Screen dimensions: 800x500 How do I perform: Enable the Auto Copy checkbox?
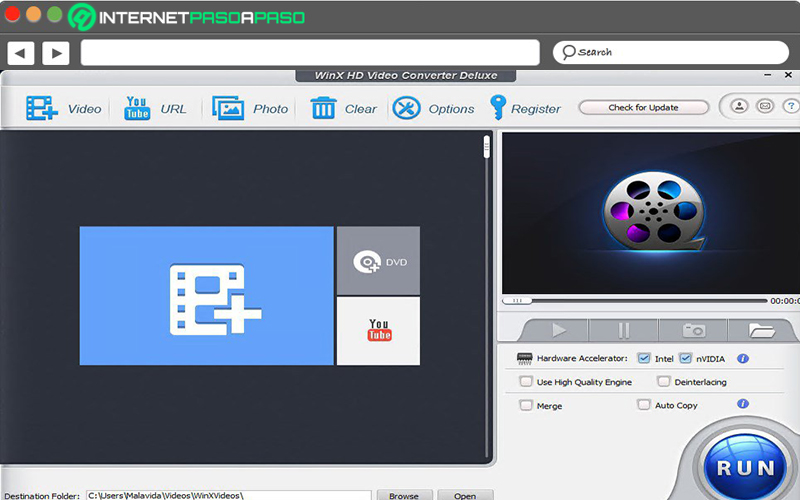point(644,405)
